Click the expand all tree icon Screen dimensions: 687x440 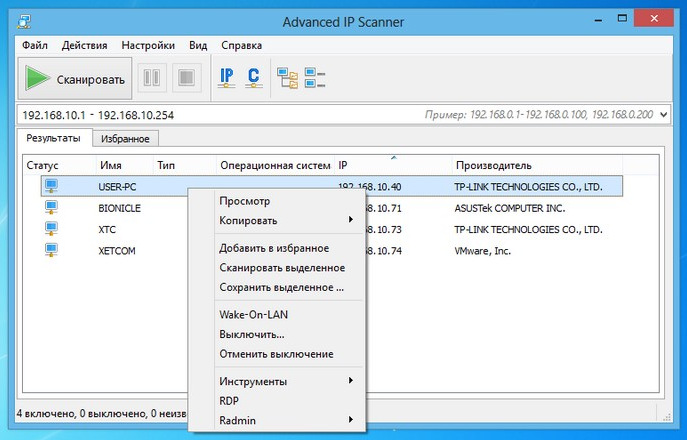287,78
